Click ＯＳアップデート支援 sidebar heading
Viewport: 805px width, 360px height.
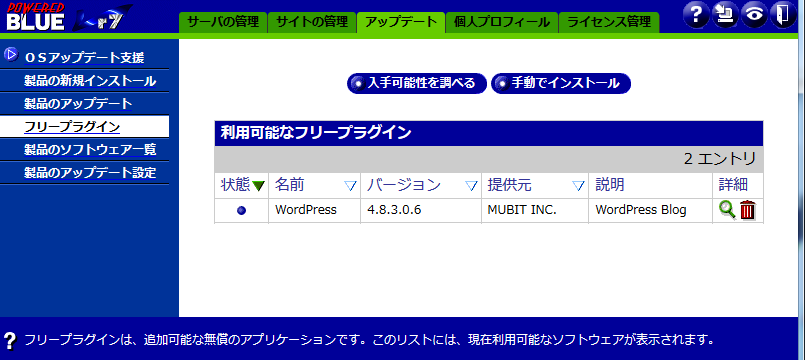pyautogui.click(x=84, y=58)
